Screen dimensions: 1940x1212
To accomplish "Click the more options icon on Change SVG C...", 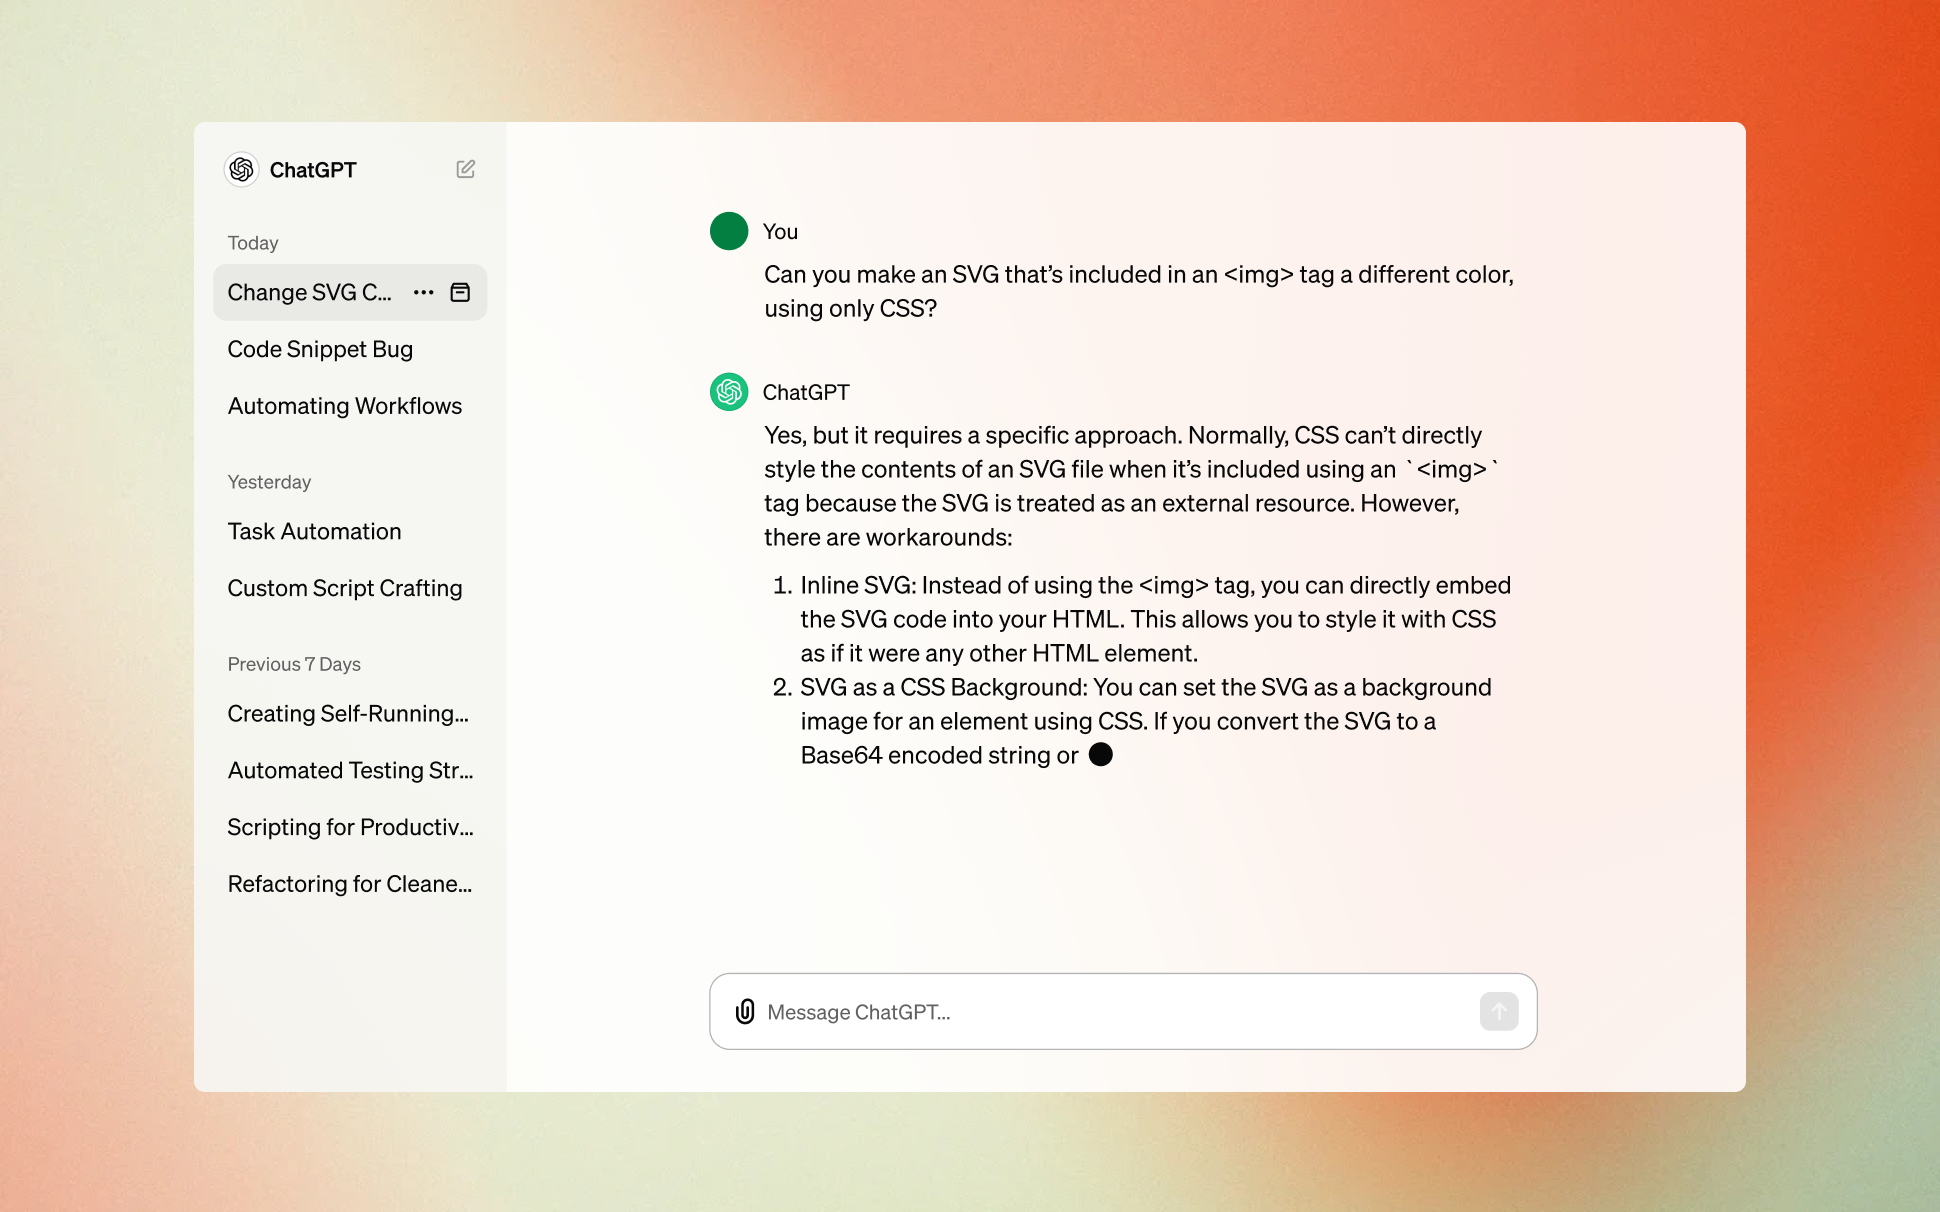I will pyautogui.click(x=424, y=292).
